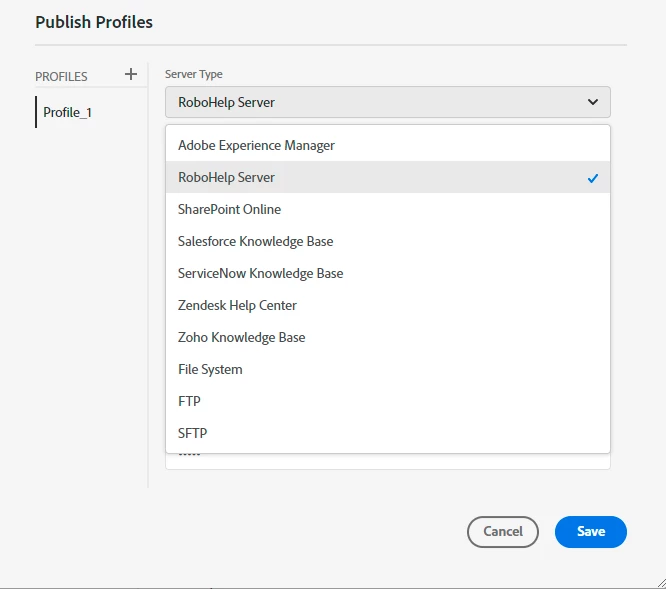Viewport: 666px width, 589px height.
Task: Select Adobe Experience Manager option
Action: pyautogui.click(x=257, y=145)
